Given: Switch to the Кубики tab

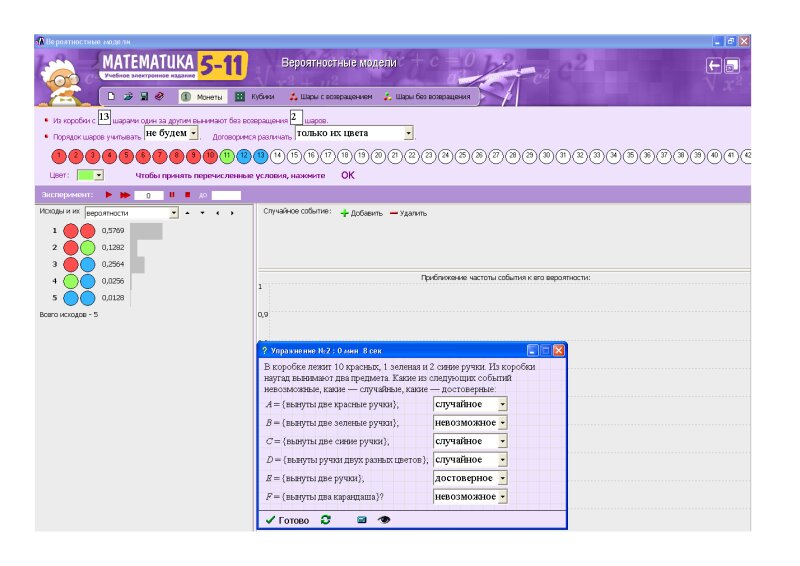Looking at the screenshot, I should (256, 97).
